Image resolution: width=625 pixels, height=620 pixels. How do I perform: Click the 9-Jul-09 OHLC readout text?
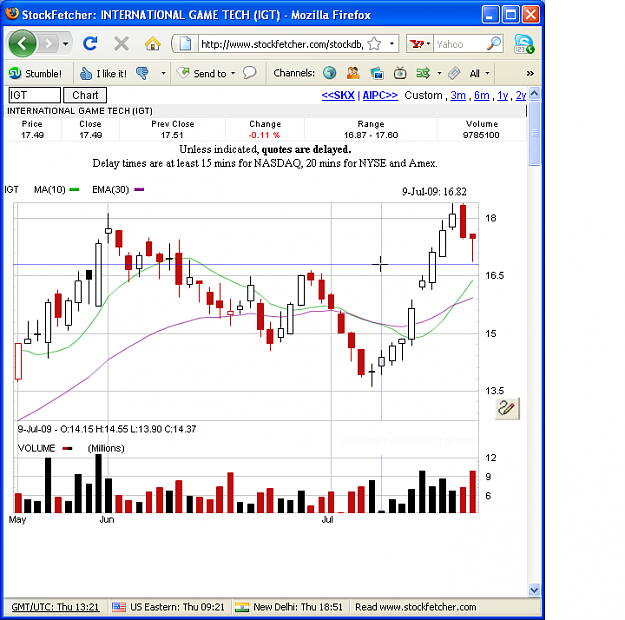[107, 429]
